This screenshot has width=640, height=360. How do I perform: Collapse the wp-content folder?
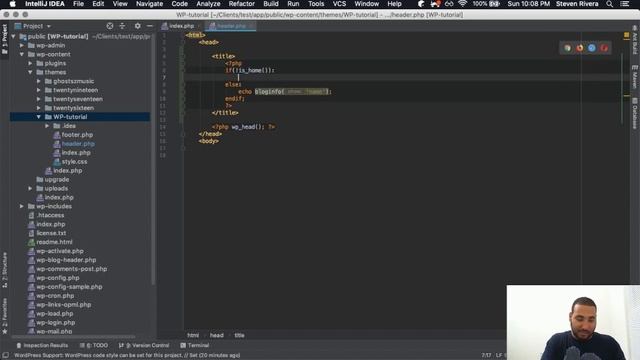22,54
